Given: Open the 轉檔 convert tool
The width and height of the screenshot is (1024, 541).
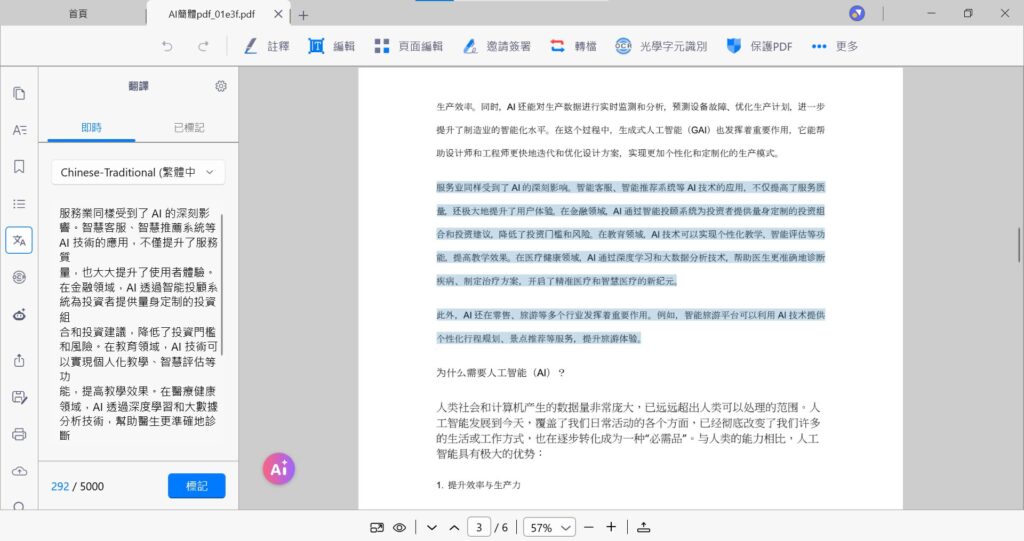Looking at the screenshot, I should tap(573, 46).
